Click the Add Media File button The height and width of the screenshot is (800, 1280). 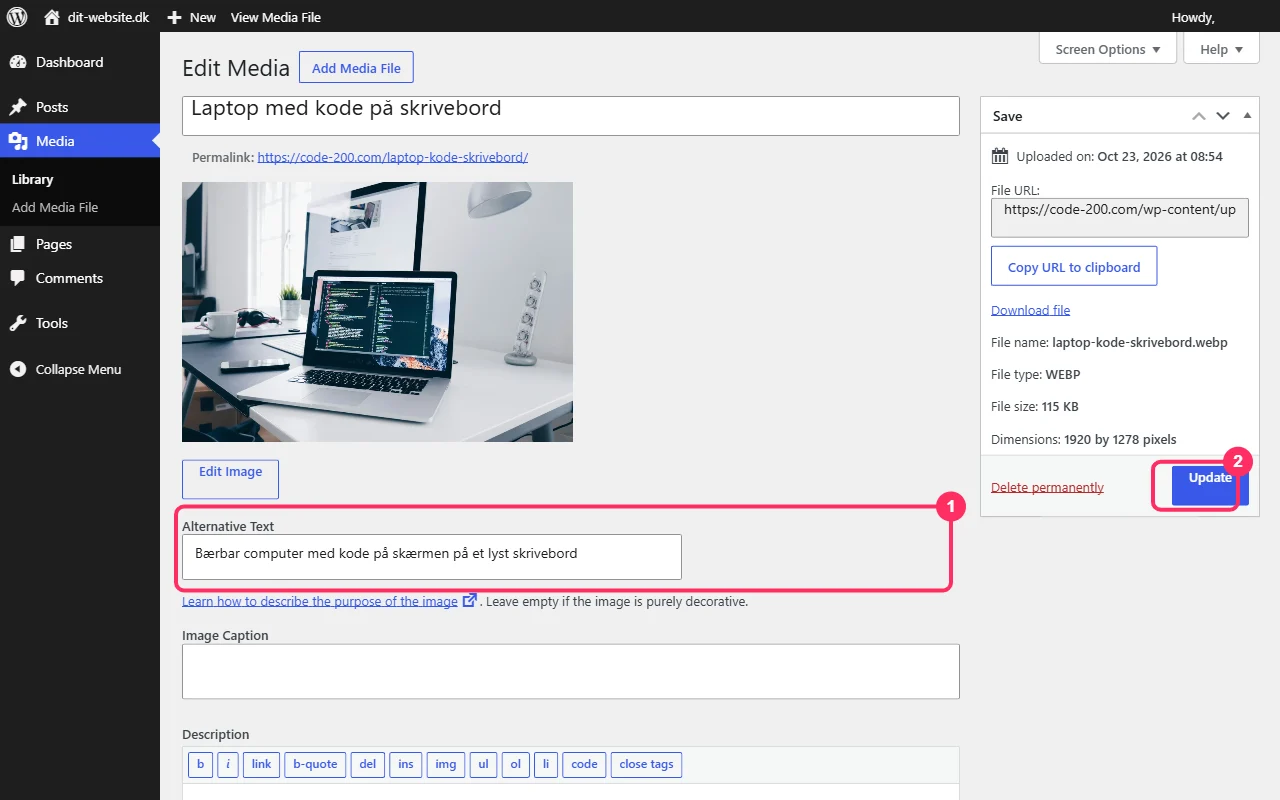[356, 68]
